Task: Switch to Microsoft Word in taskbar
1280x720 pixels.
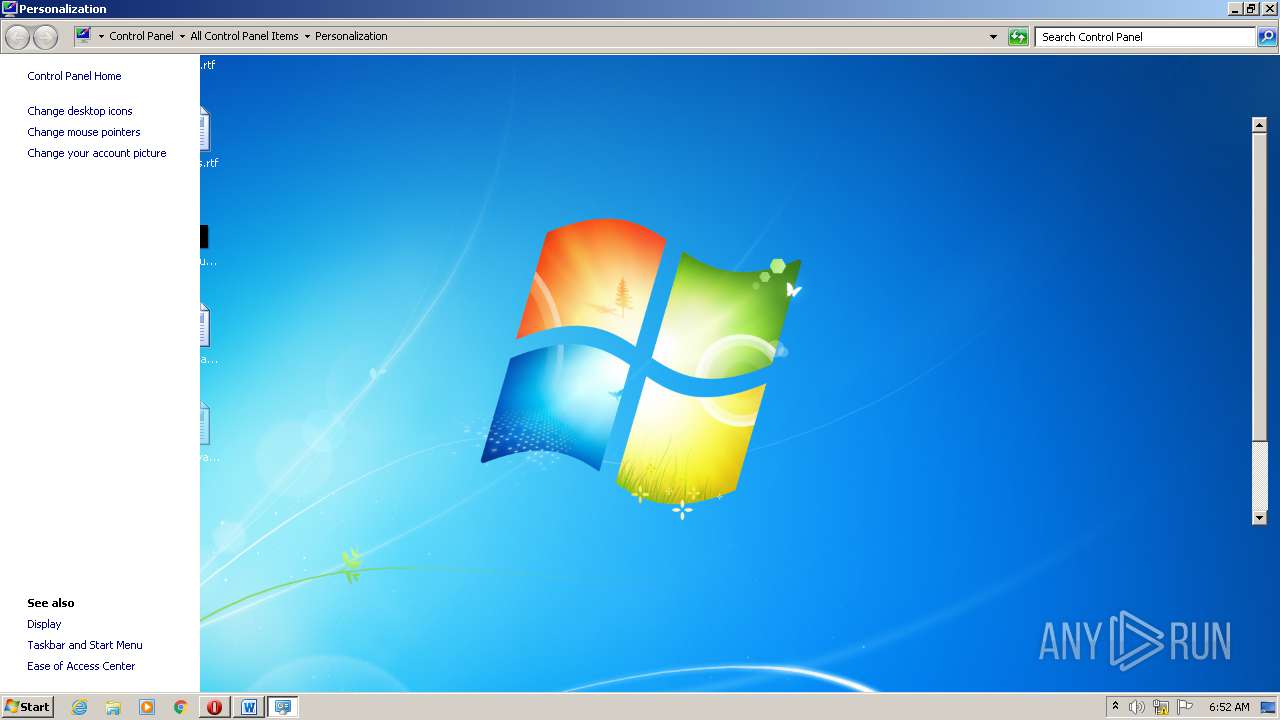Action: pyautogui.click(x=249, y=707)
